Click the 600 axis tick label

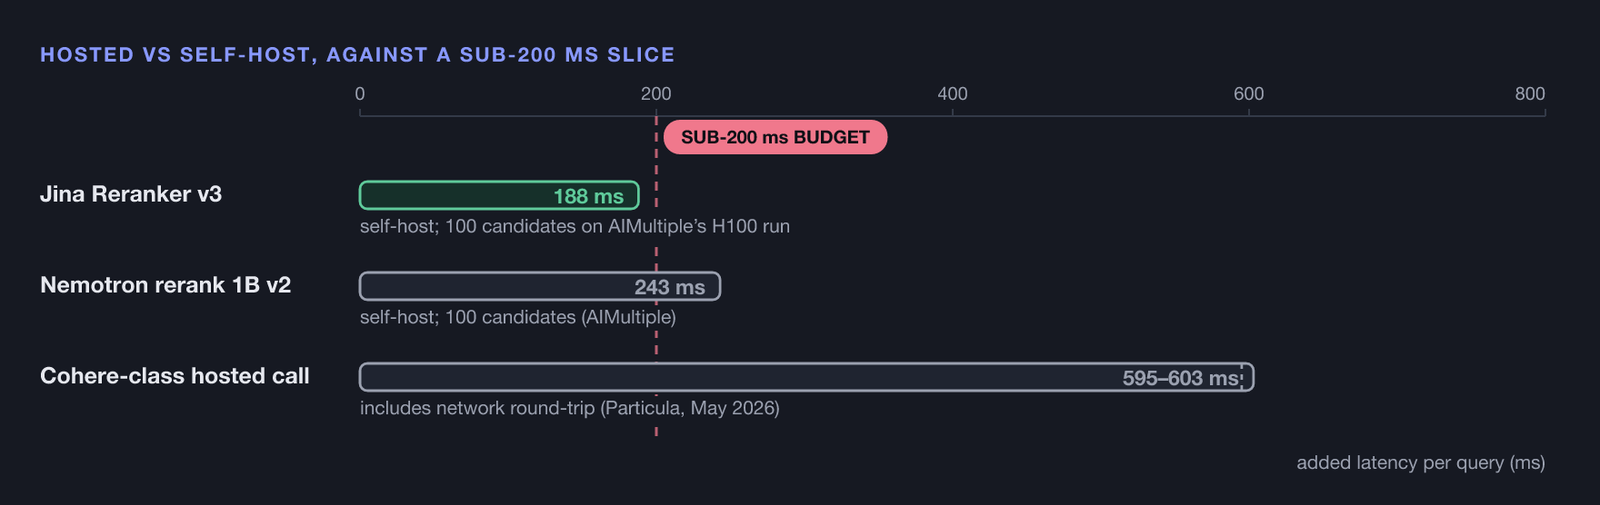click(1248, 94)
